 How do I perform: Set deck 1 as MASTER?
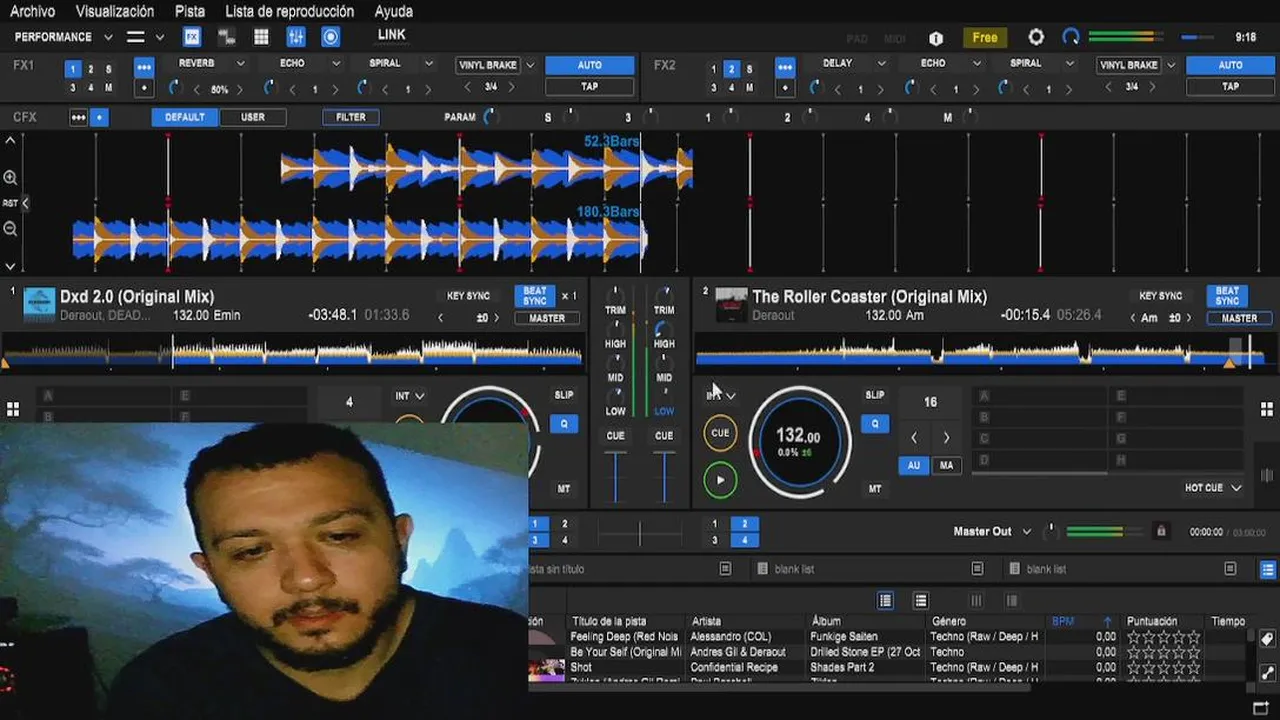point(547,318)
